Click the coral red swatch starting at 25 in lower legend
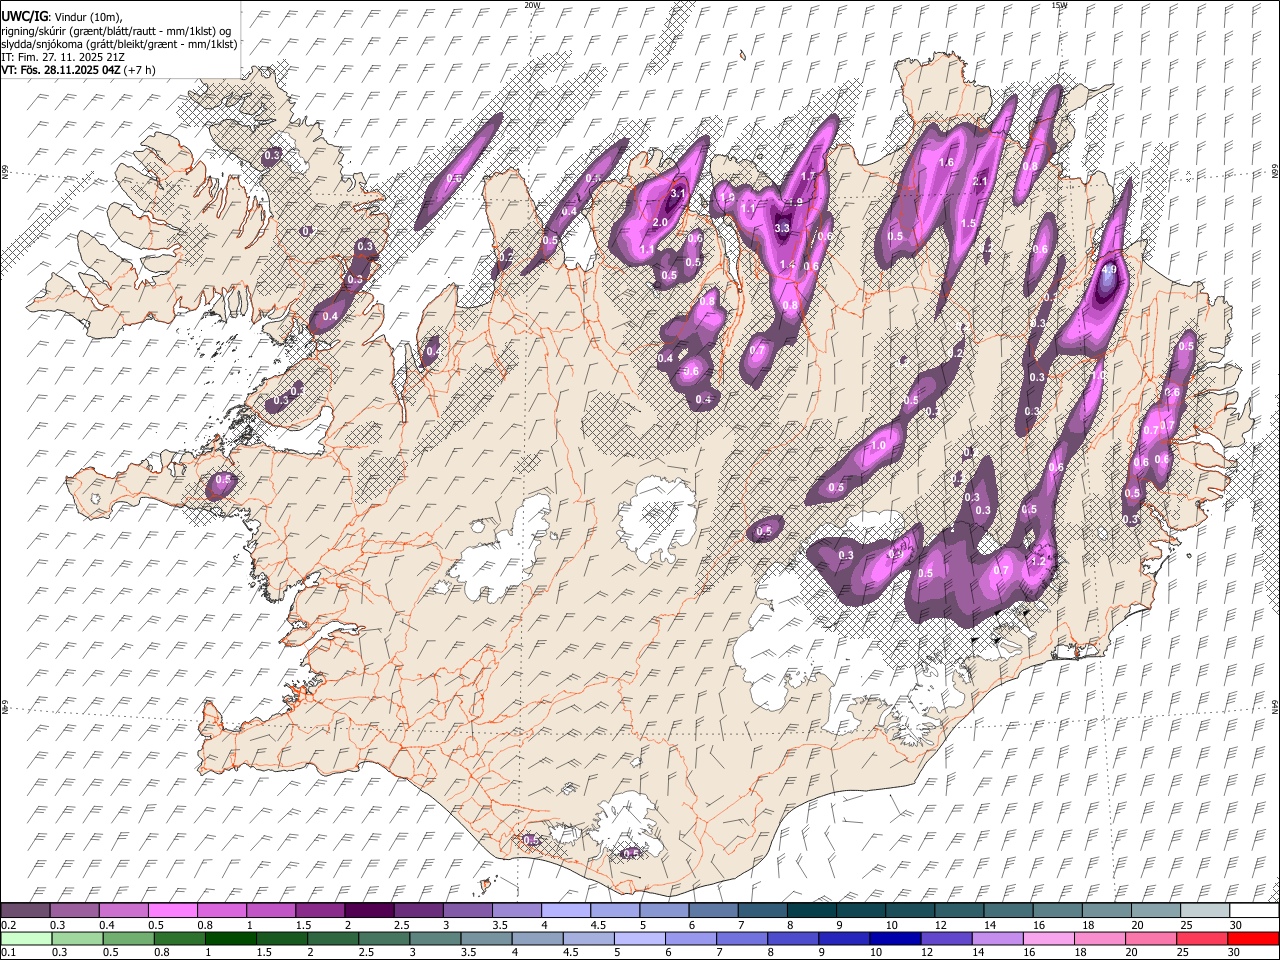Image resolution: width=1280 pixels, height=960 pixels. 1203,939
